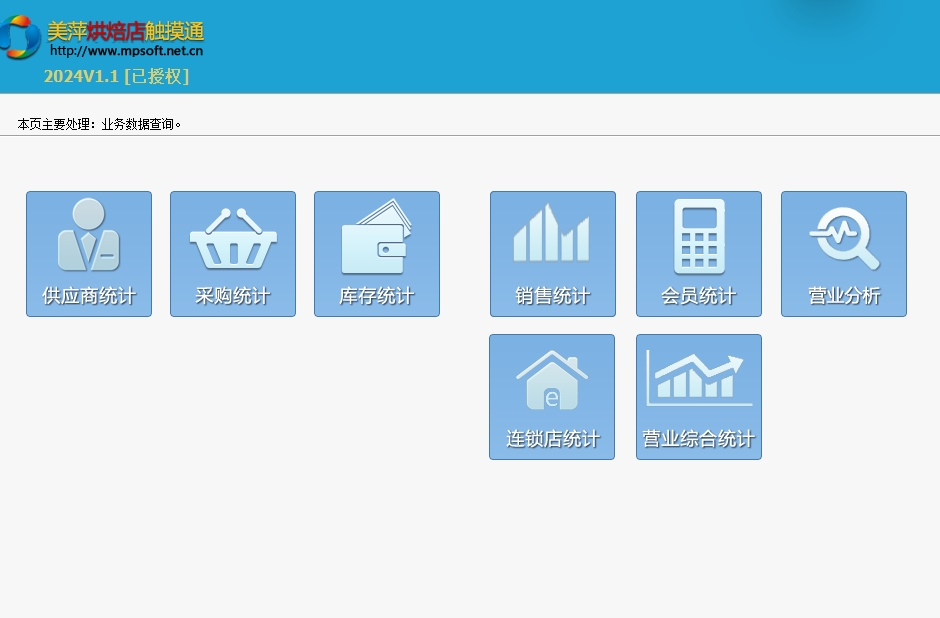Click the supplier businessman icon

click(88, 236)
